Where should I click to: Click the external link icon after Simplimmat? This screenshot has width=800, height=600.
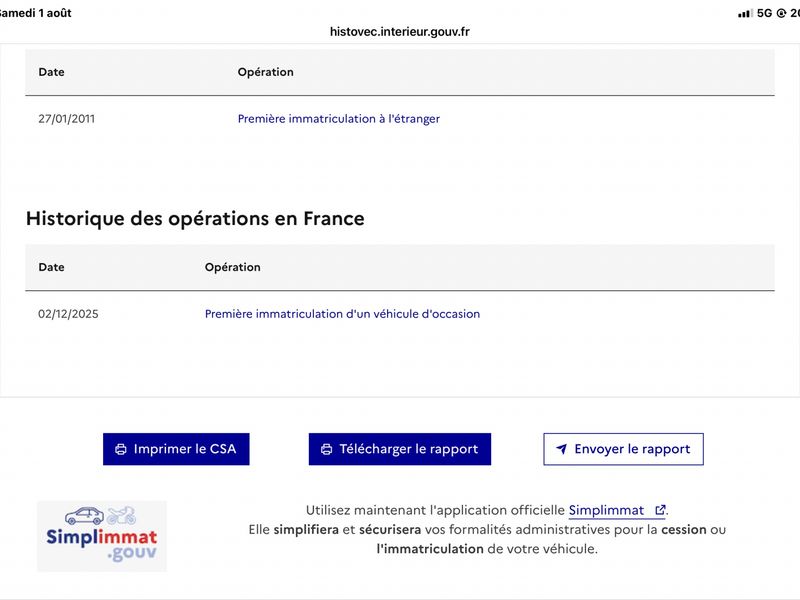(x=660, y=510)
